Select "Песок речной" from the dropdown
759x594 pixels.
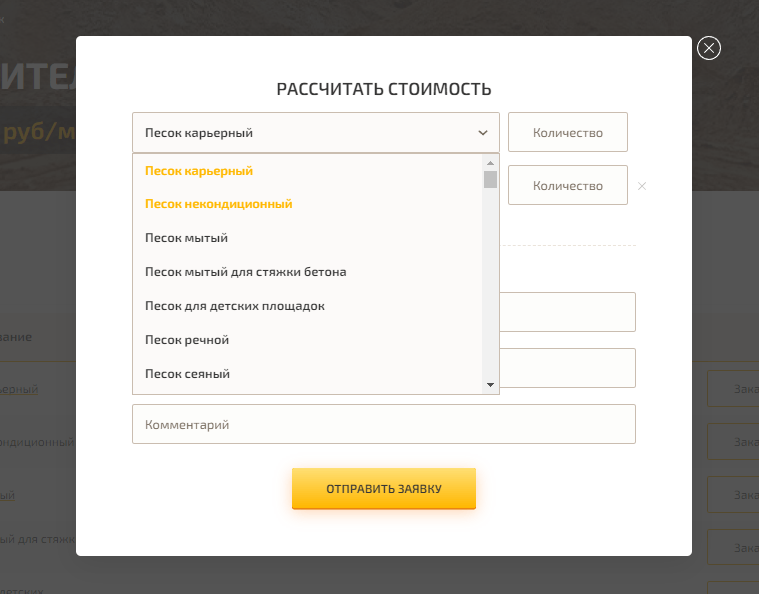tap(187, 340)
